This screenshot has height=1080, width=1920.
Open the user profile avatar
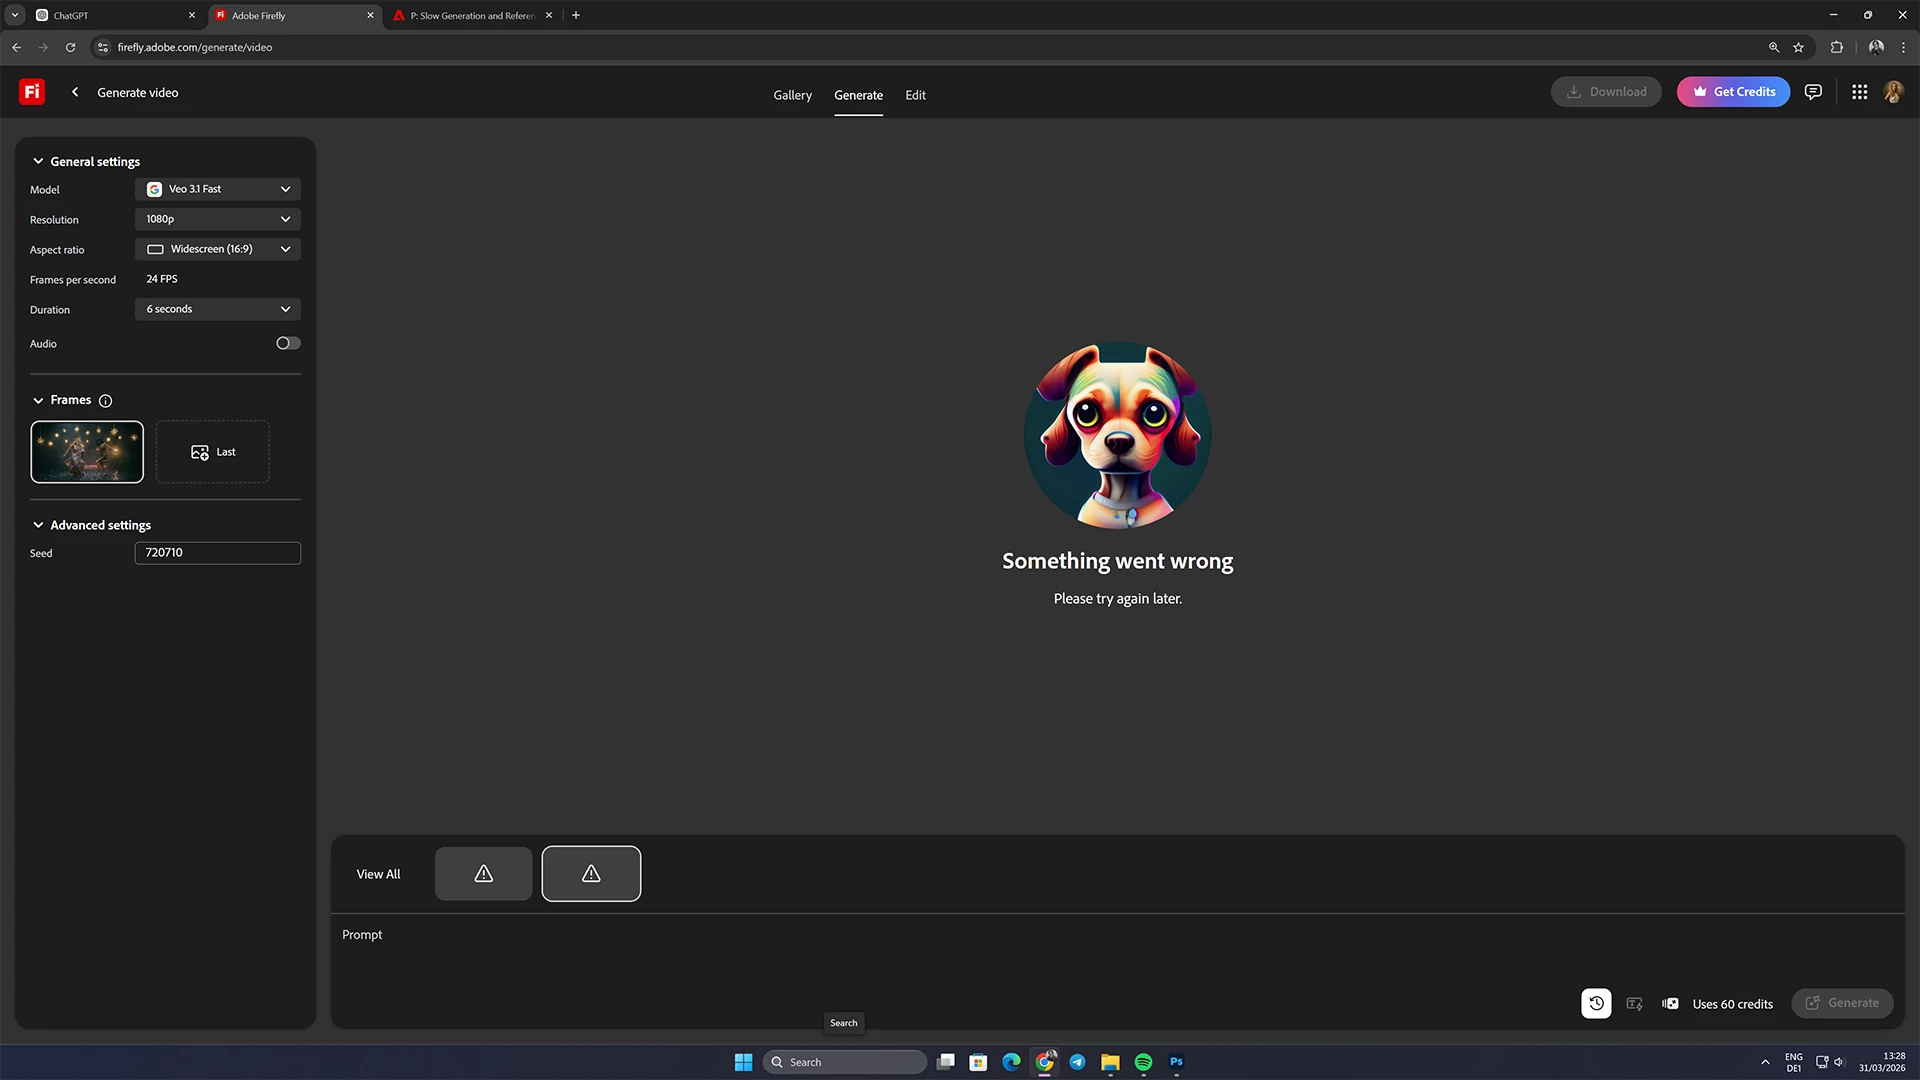1893,92
